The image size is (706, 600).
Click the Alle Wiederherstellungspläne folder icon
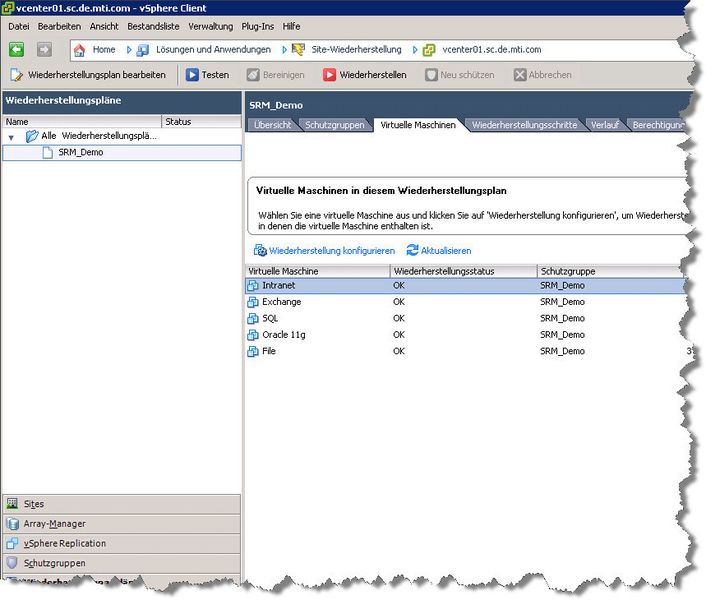(x=32, y=136)
